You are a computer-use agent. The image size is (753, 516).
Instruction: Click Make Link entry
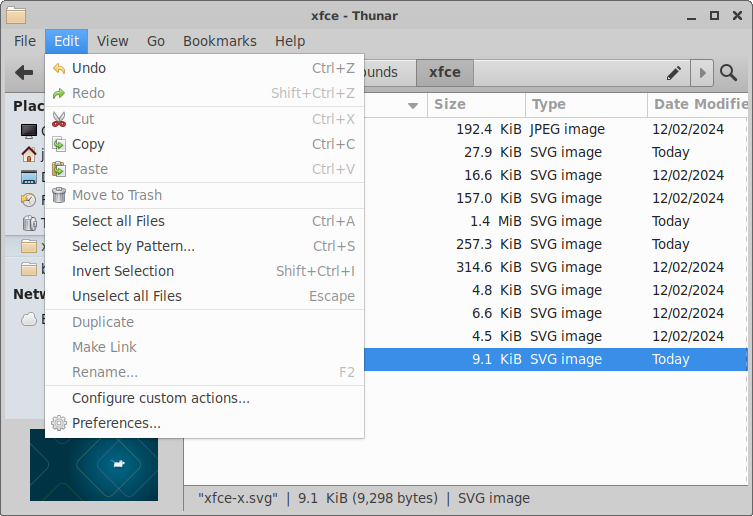click(x=204, y=347)
